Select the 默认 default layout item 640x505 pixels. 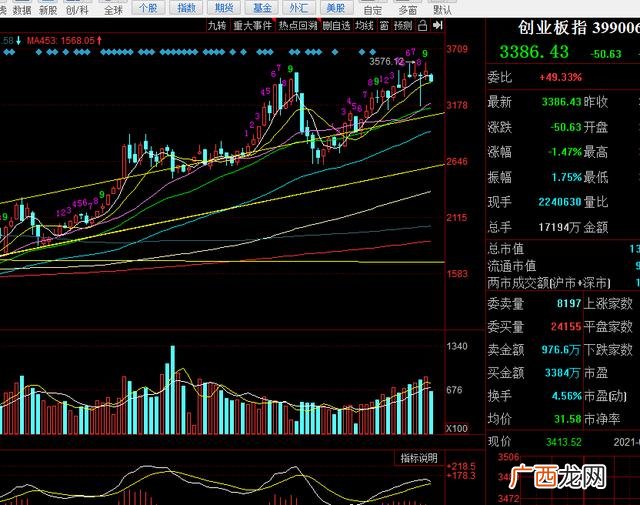coord(442,10)
